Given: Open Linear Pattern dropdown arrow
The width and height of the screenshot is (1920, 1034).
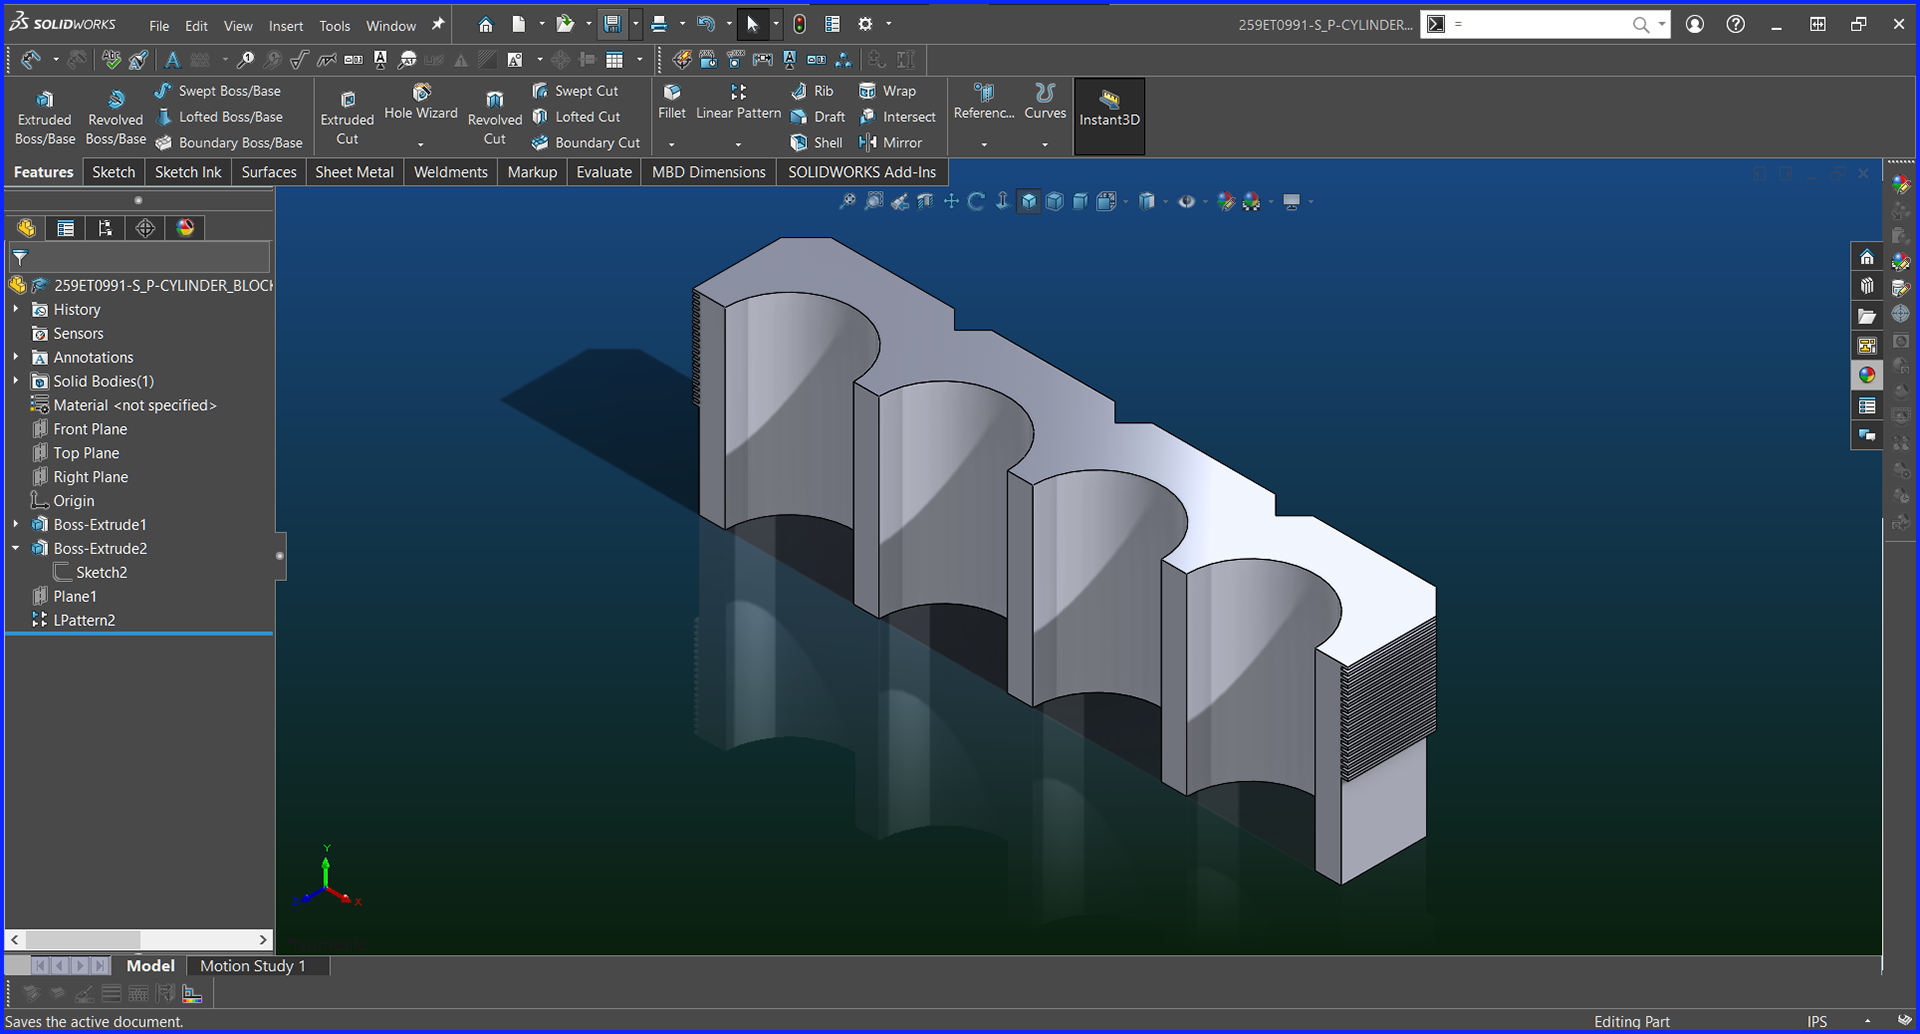Looking at the screenshot, I should [738, 144].
